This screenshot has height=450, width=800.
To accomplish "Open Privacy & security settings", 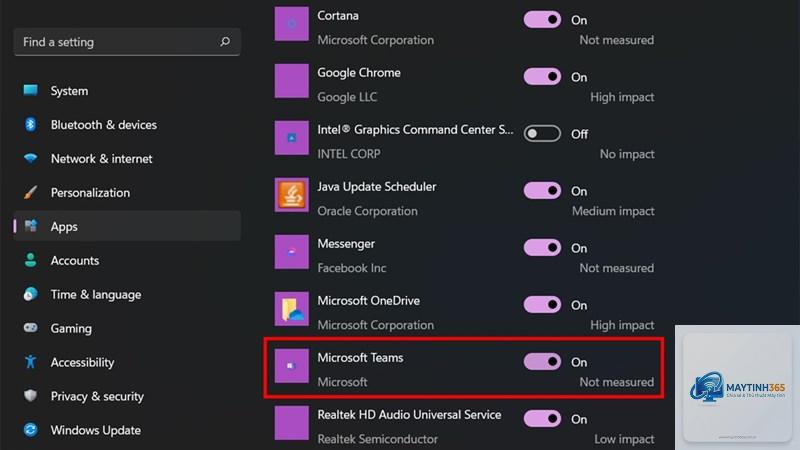I will point(127,396).
